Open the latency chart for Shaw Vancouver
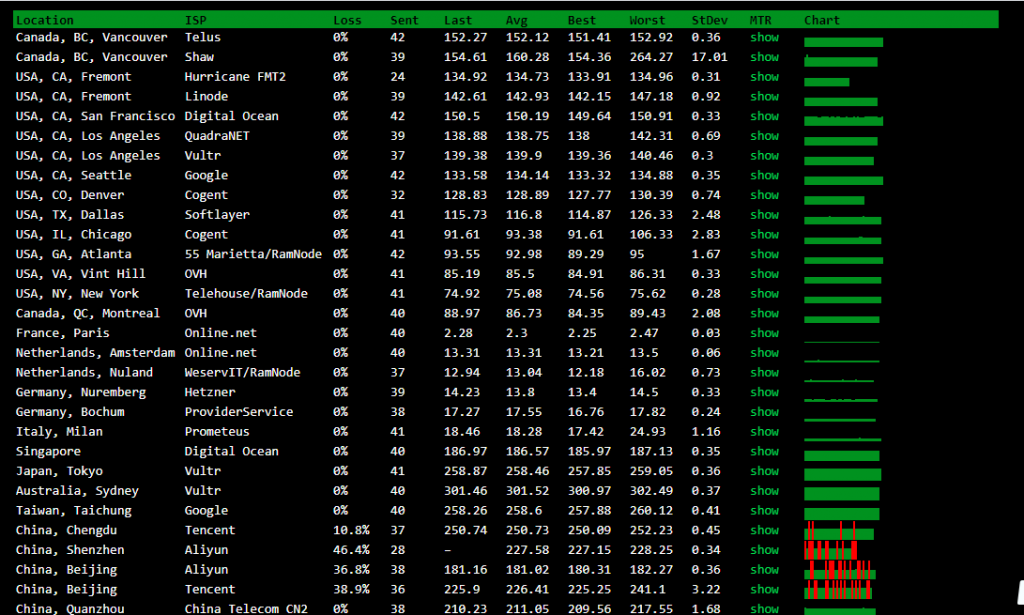Viewport: 1024px width, 615px height. click(x=841, y=61)
